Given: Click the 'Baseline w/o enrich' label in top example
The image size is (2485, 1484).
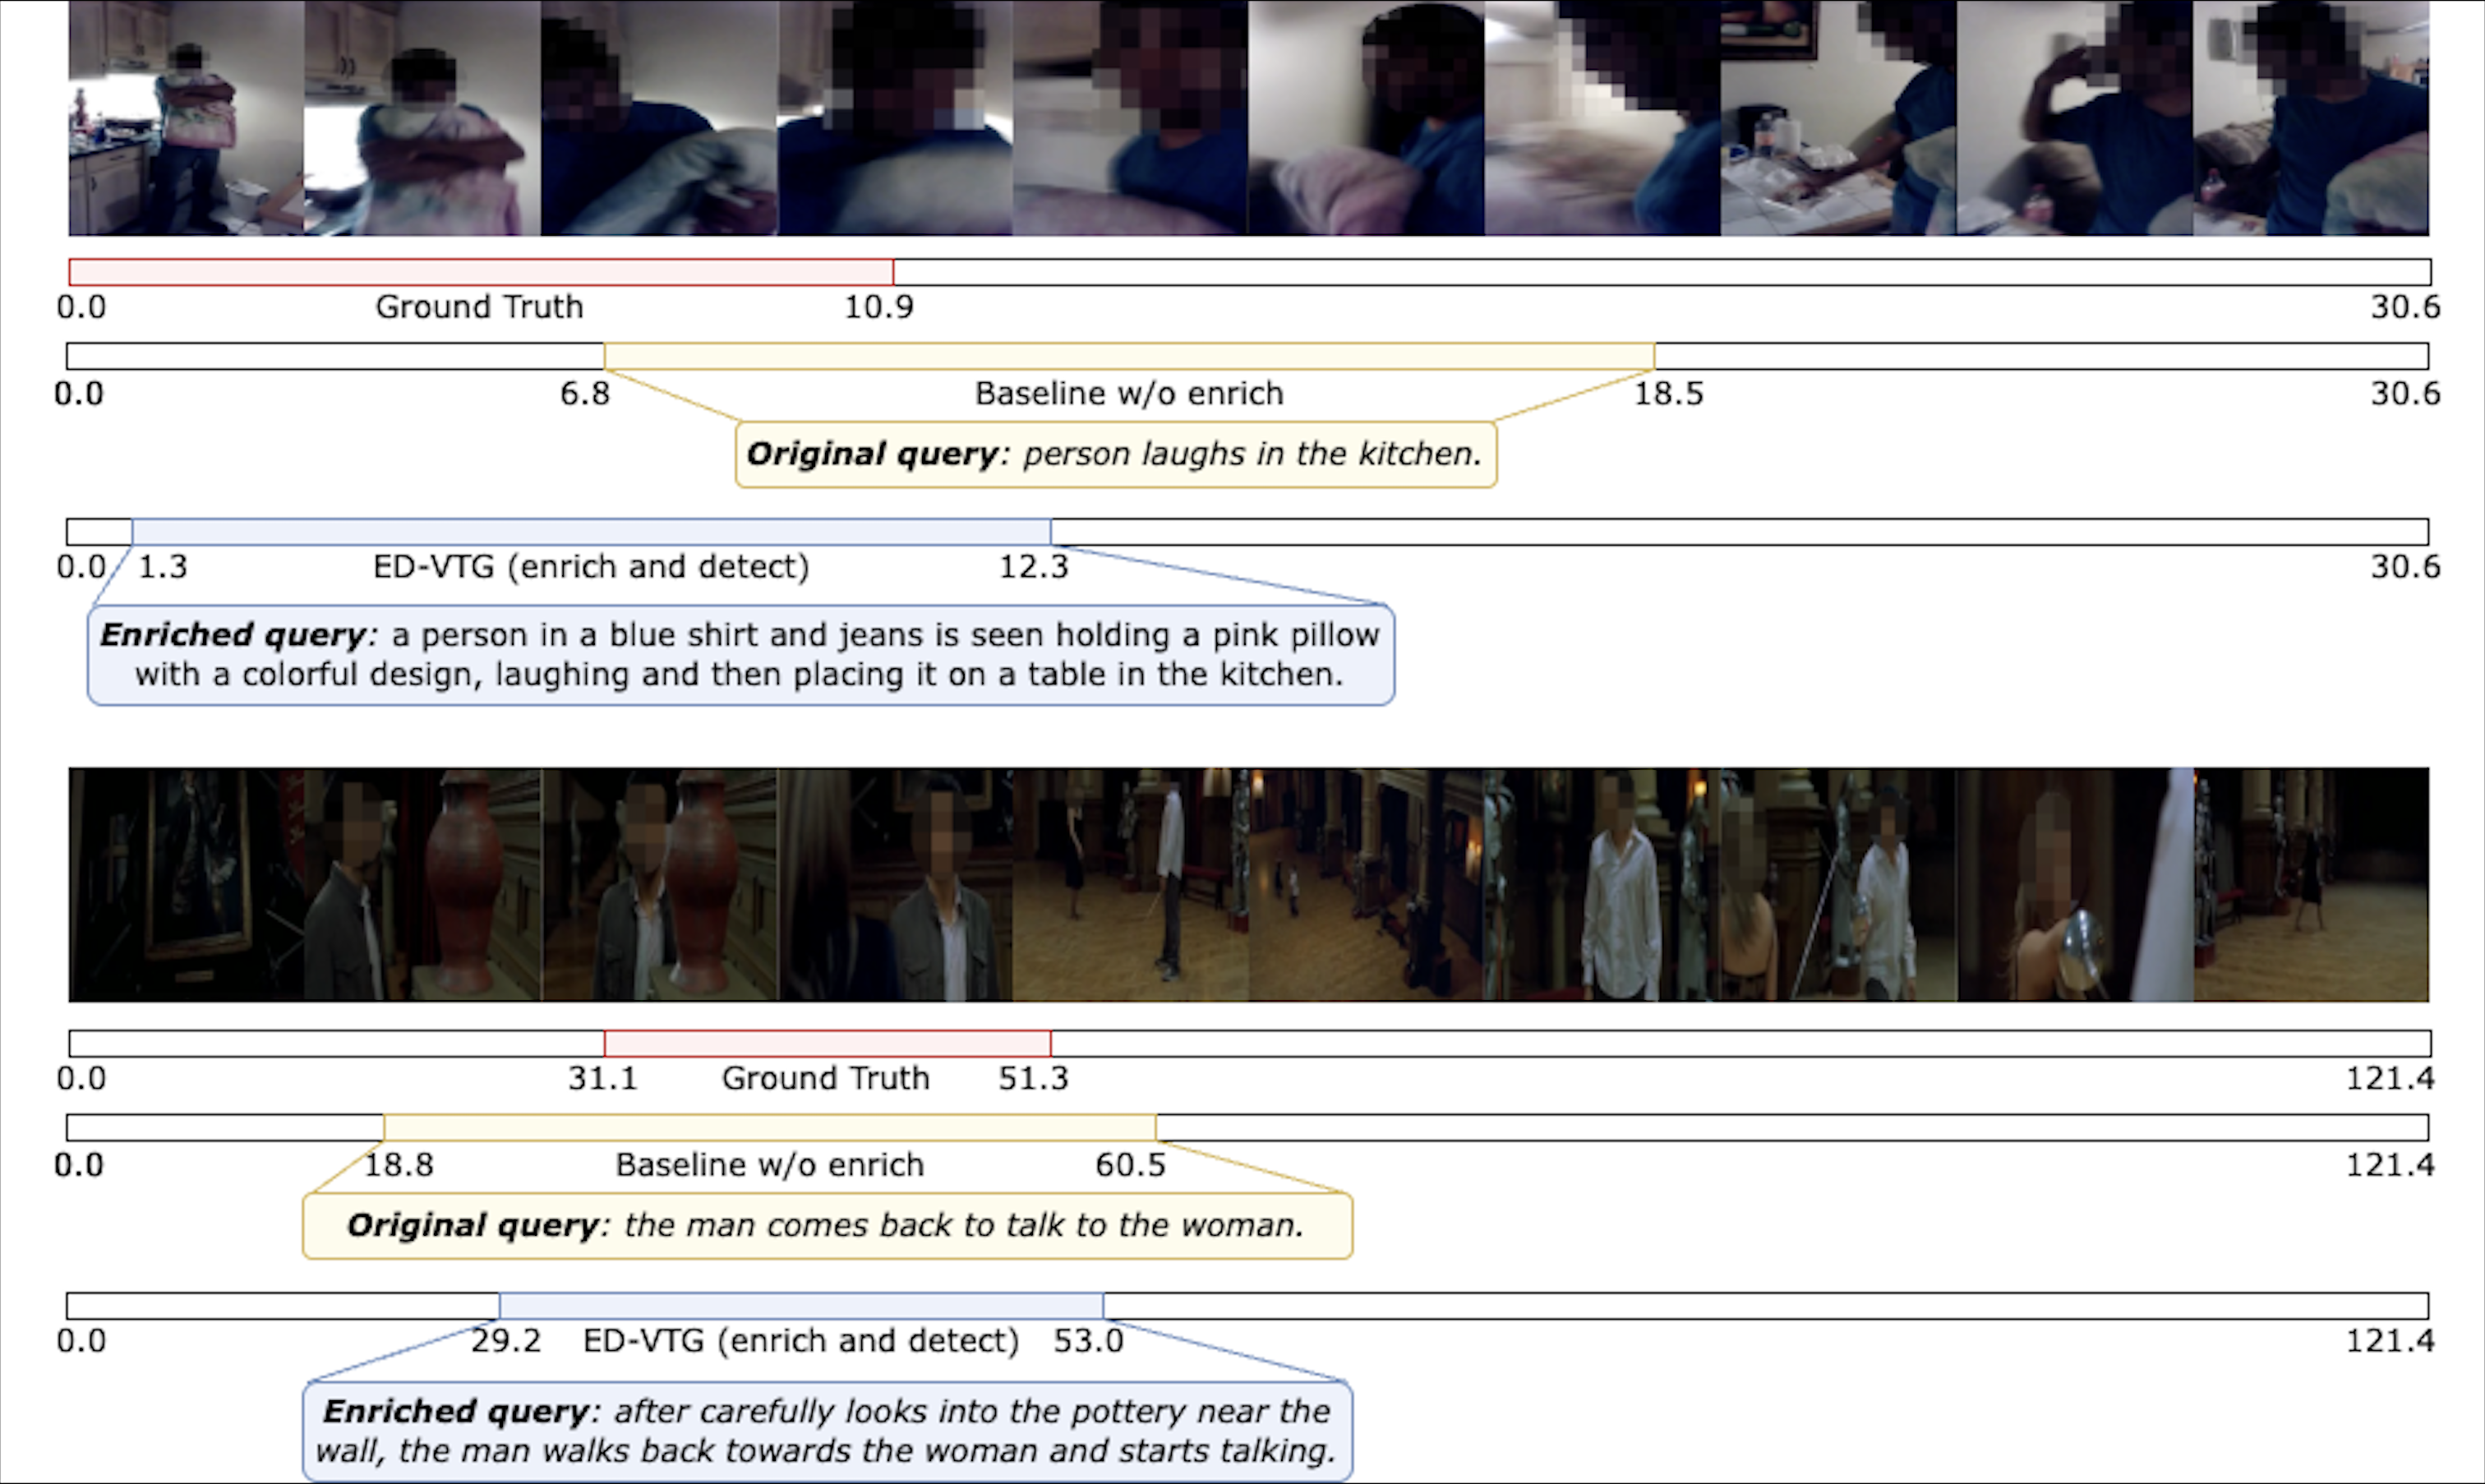Looking at the screenshot, I should [1128, 394].
